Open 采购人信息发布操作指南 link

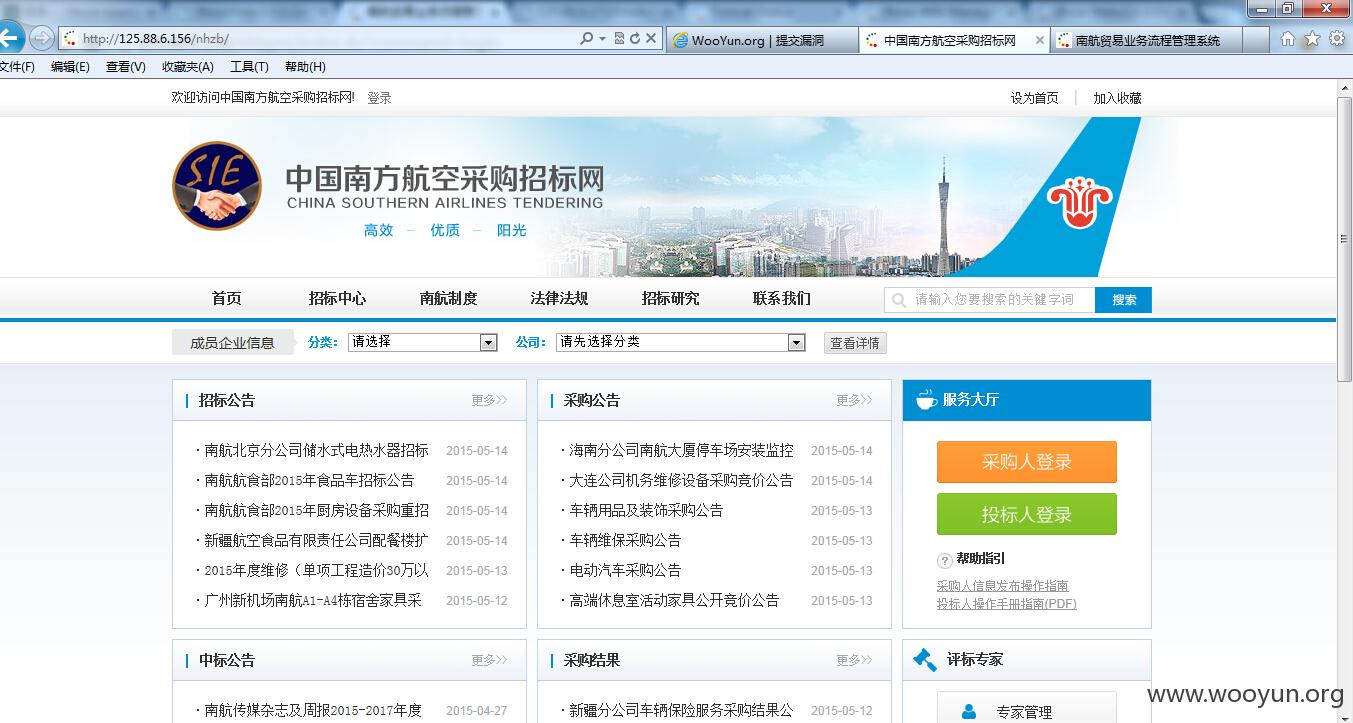pyautogui.click(x=1002, y=586)
